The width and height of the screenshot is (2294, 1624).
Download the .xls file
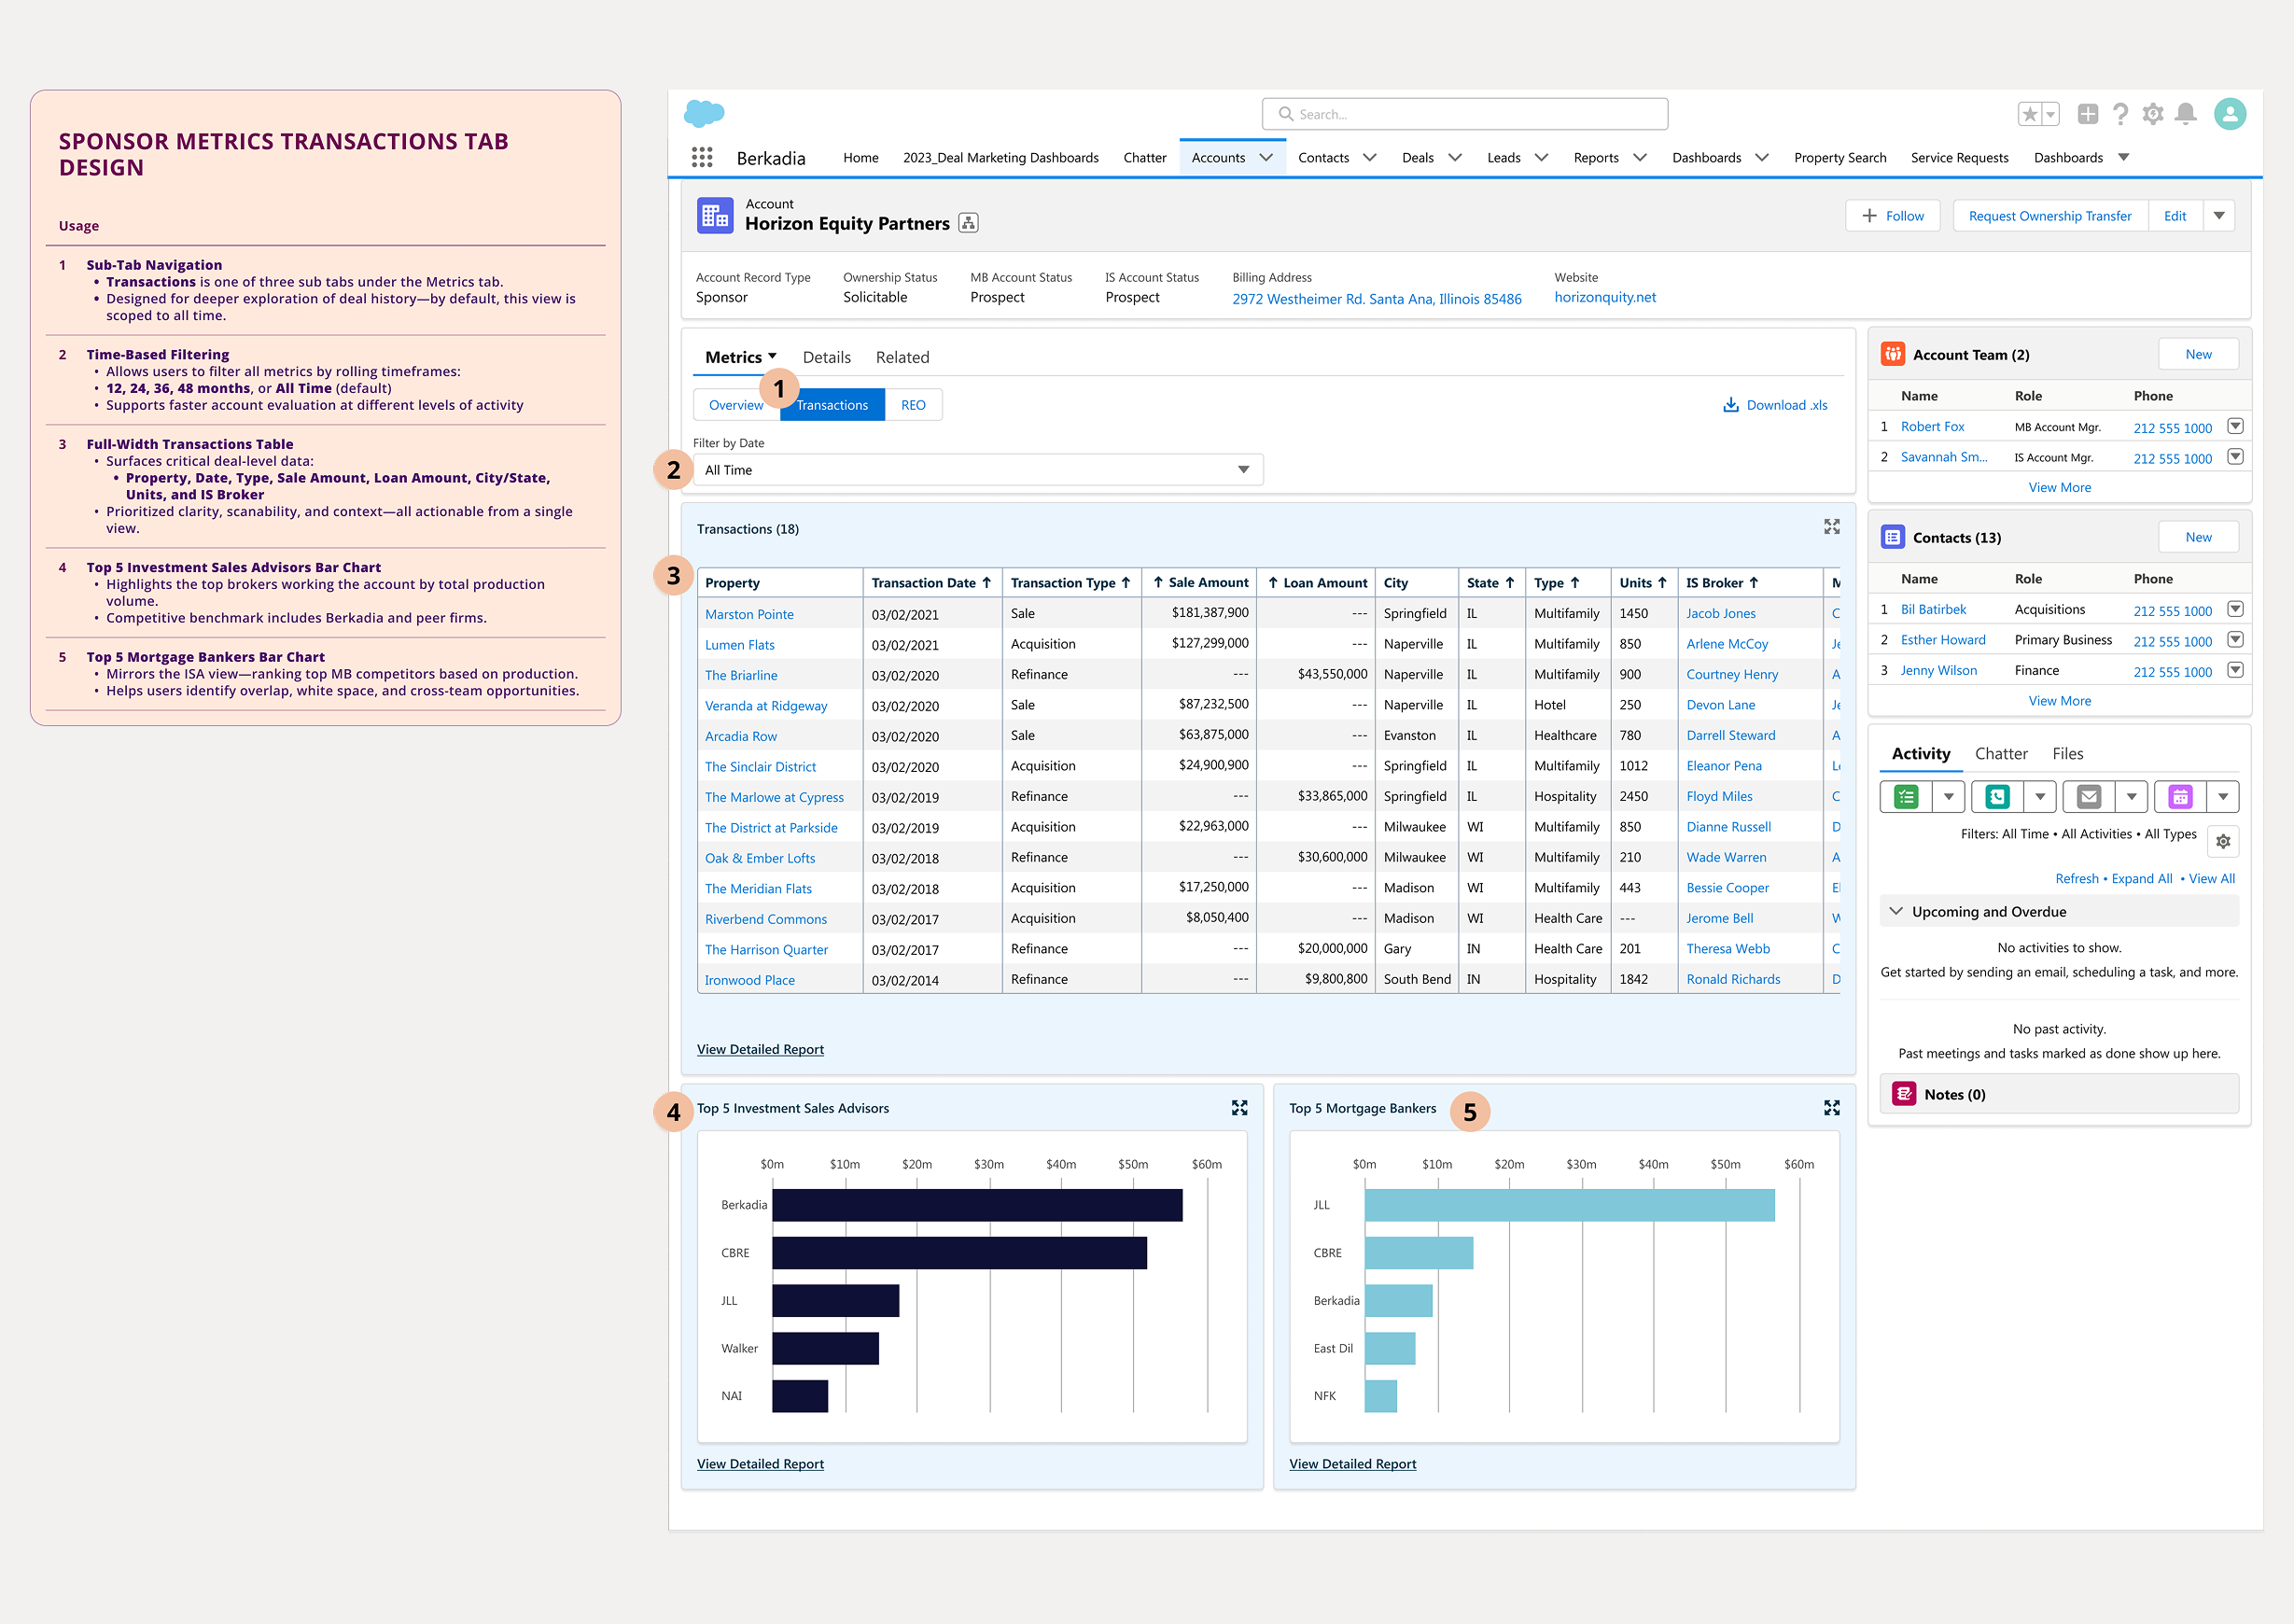(1775, 405)
